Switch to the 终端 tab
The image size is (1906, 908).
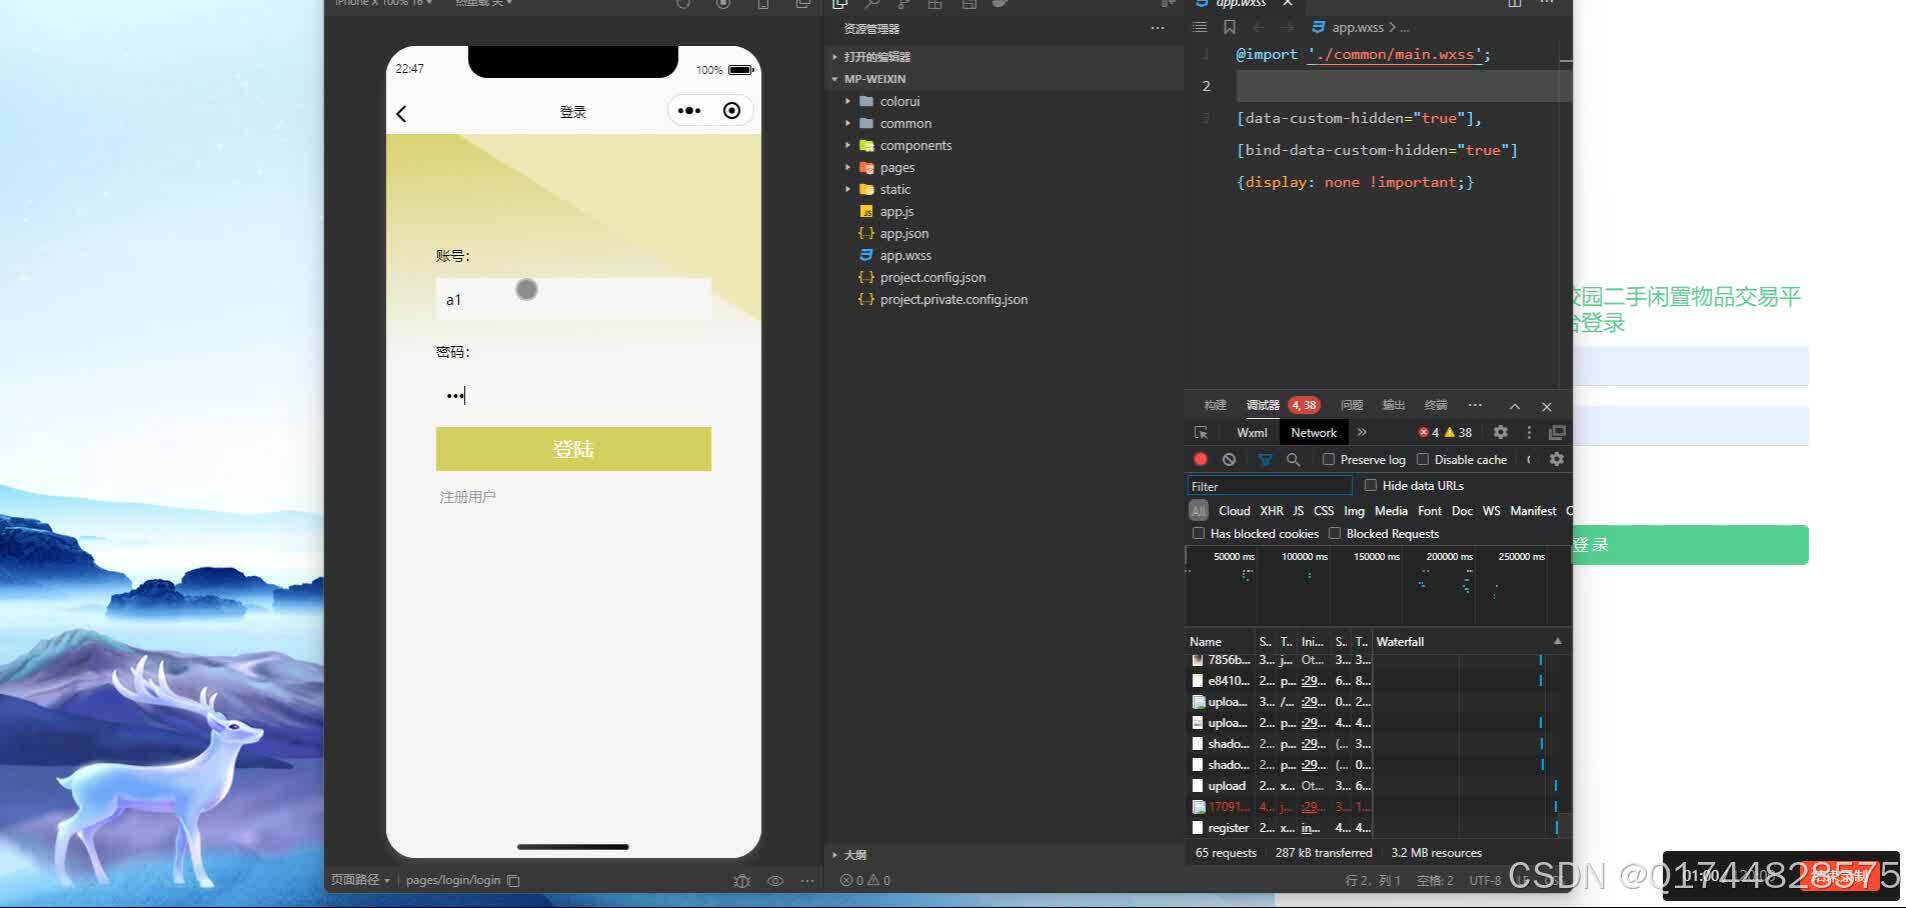(1436, 405)
